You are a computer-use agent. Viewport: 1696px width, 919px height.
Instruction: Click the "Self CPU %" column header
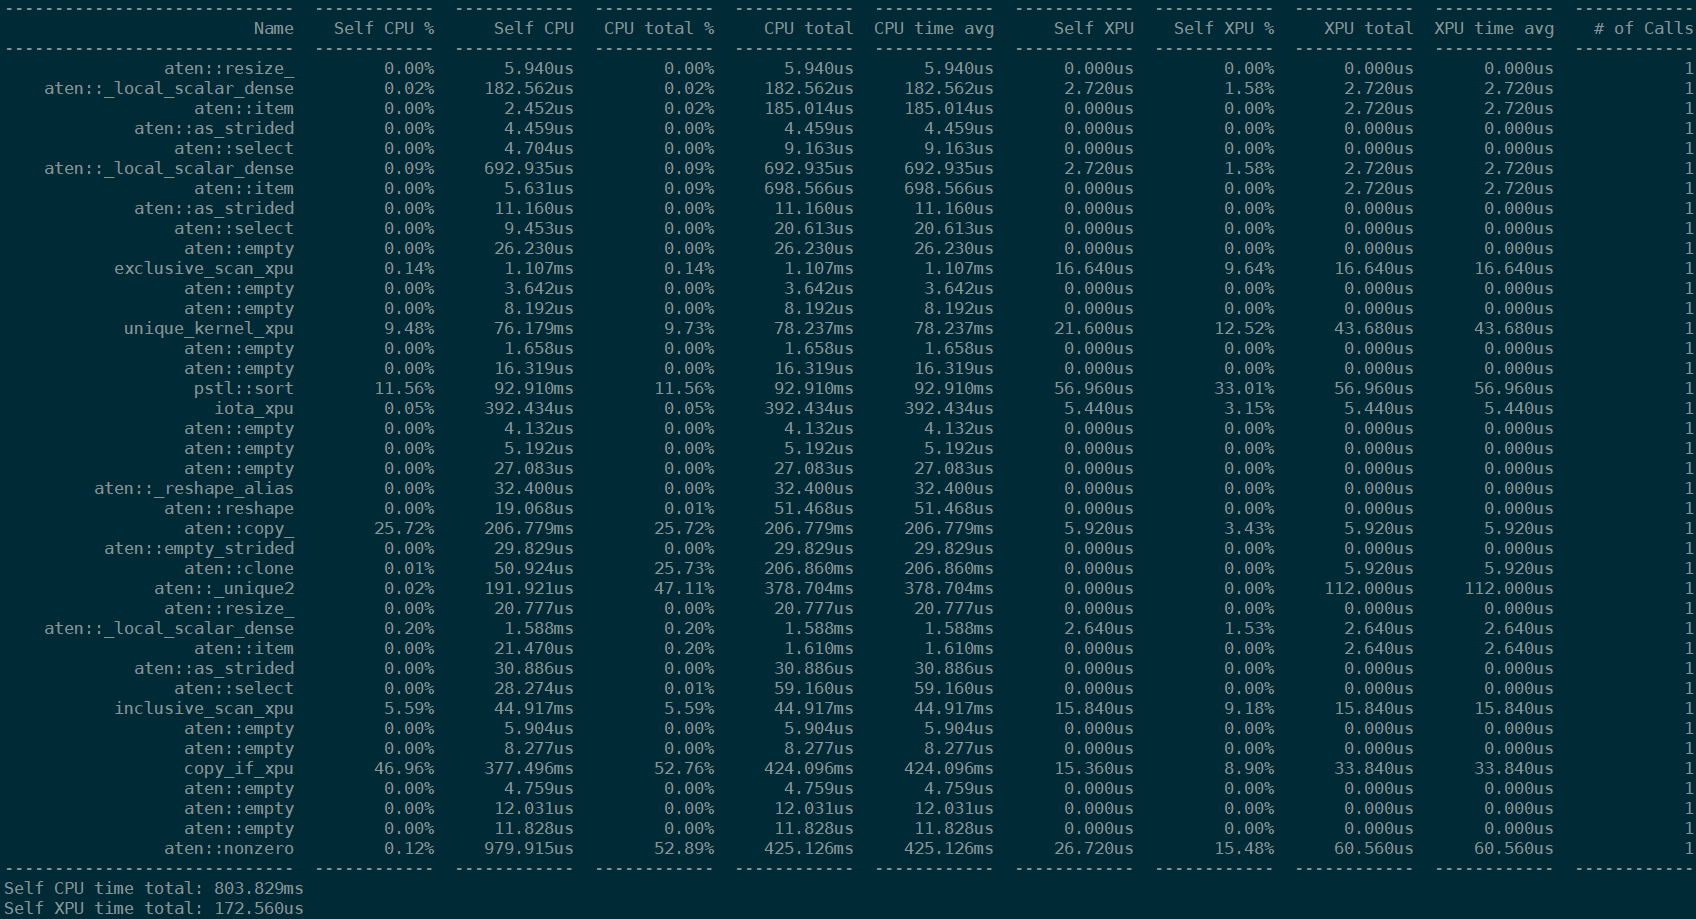(x=384, y=28)
